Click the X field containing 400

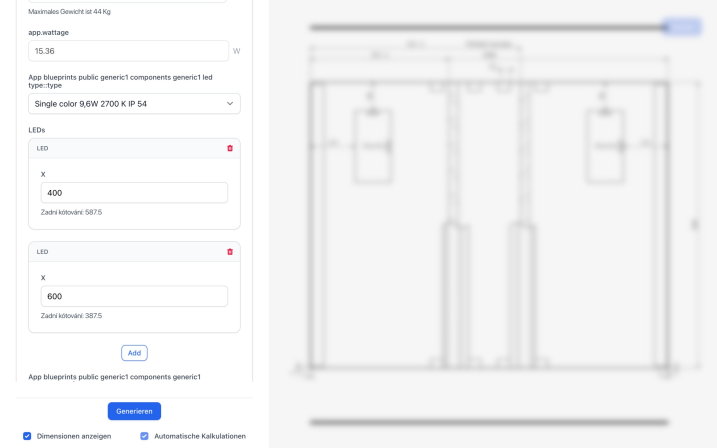[x=134, y=193]
